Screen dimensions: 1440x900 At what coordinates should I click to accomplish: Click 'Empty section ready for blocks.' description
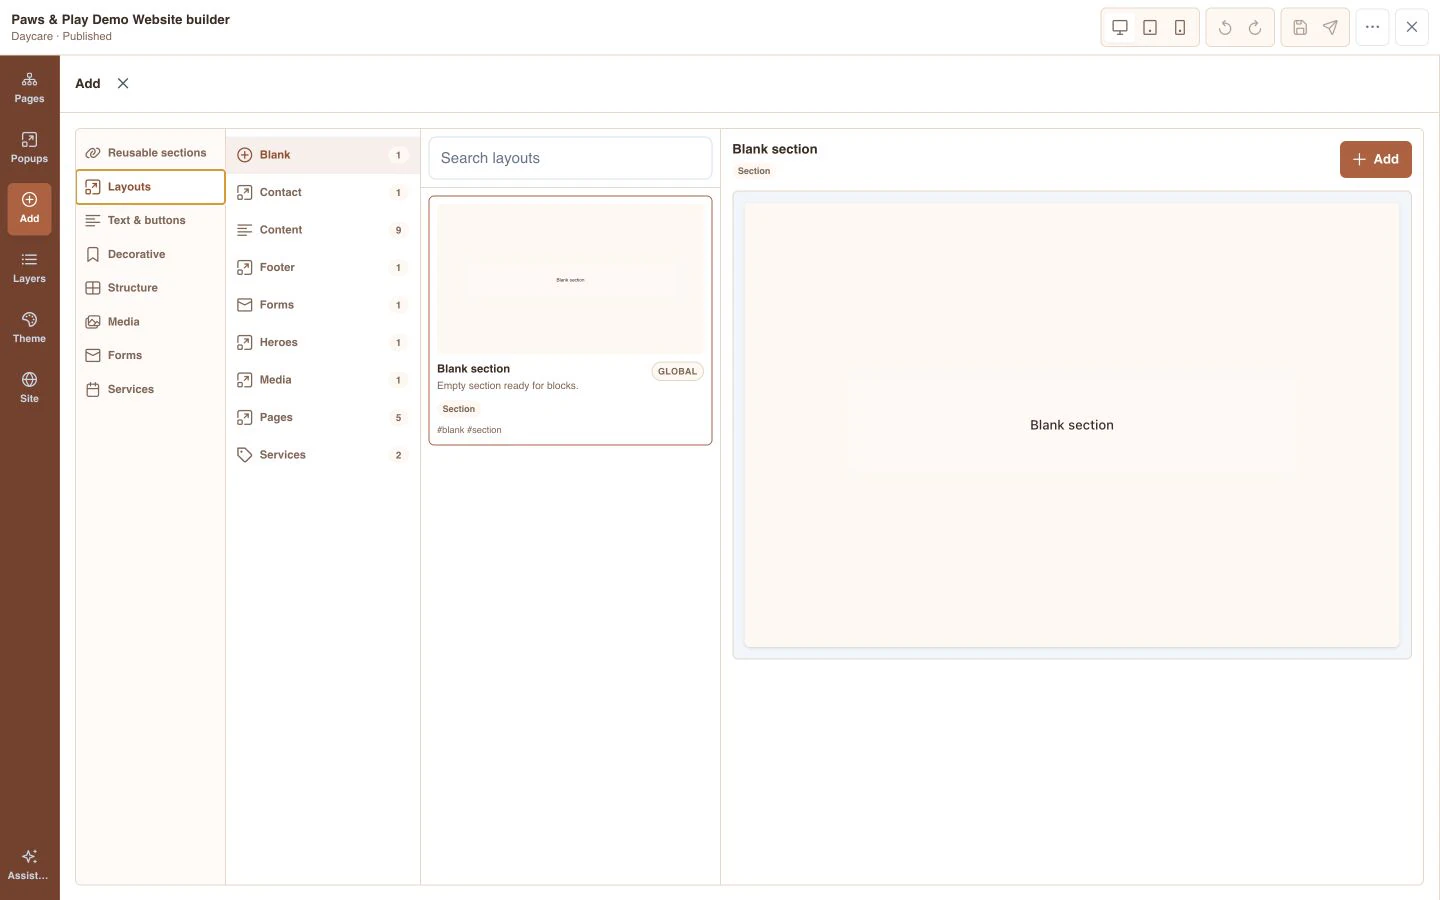[x=507, y=386]
